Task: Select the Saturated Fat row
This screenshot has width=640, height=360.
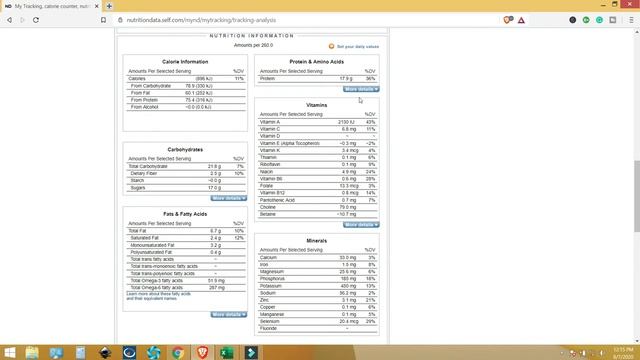Action: point(186,238)
